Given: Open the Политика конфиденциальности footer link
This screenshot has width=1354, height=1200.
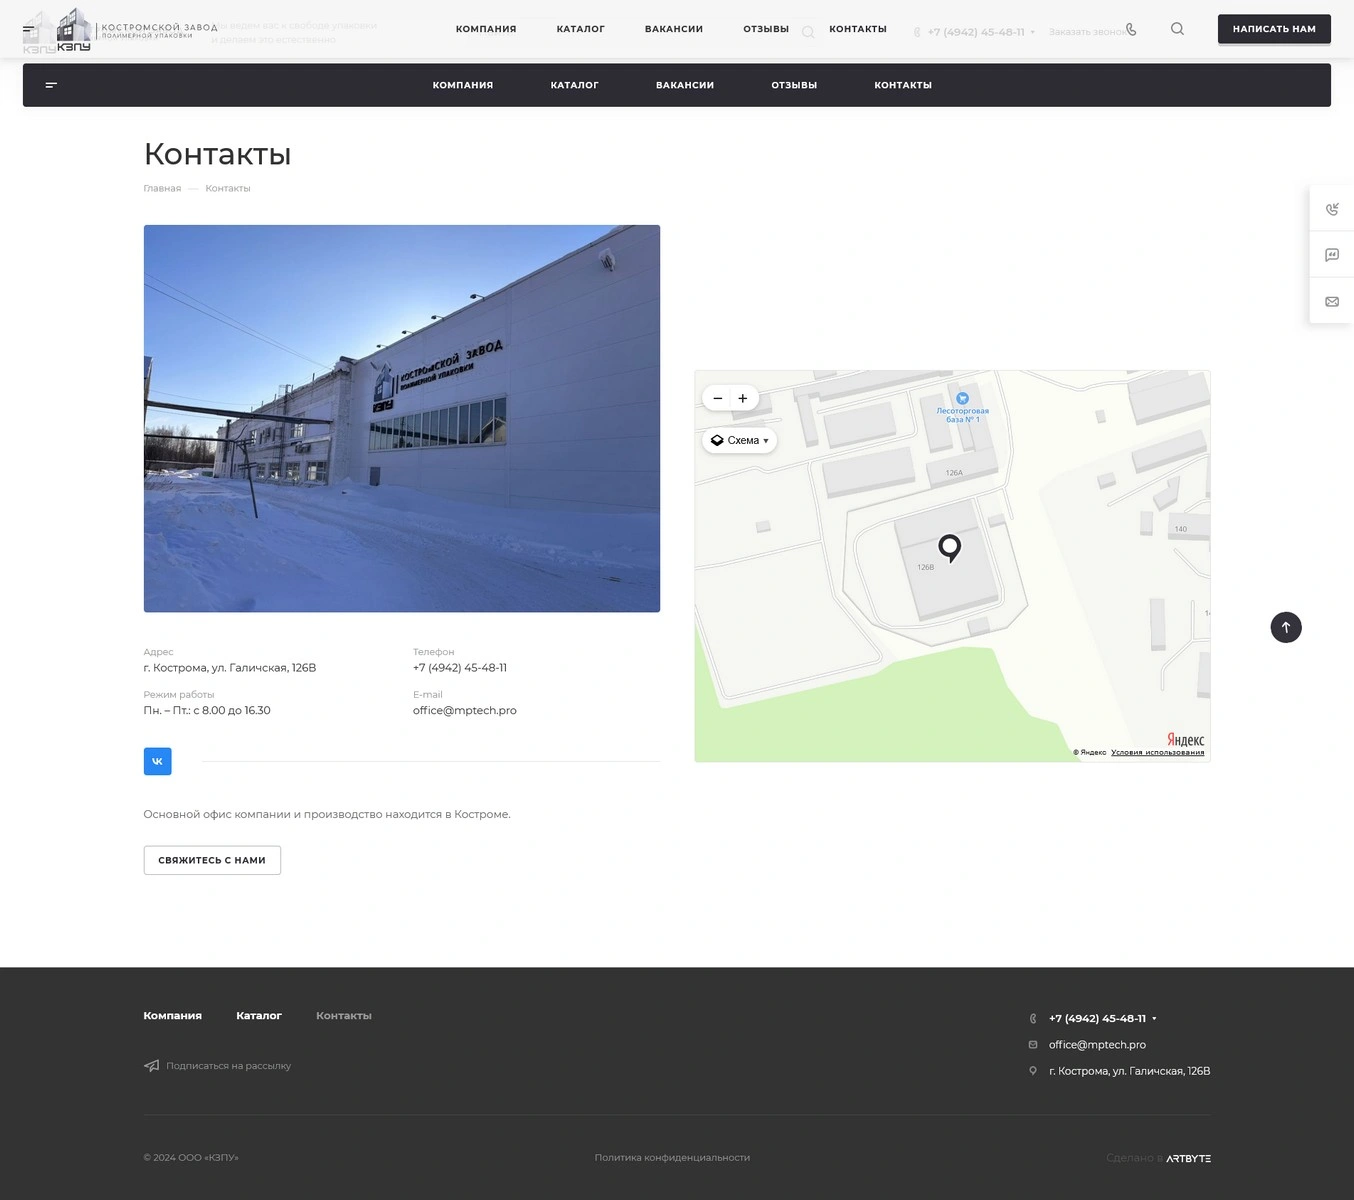Looking at the screenshot, I should [x=672, y=1158].
